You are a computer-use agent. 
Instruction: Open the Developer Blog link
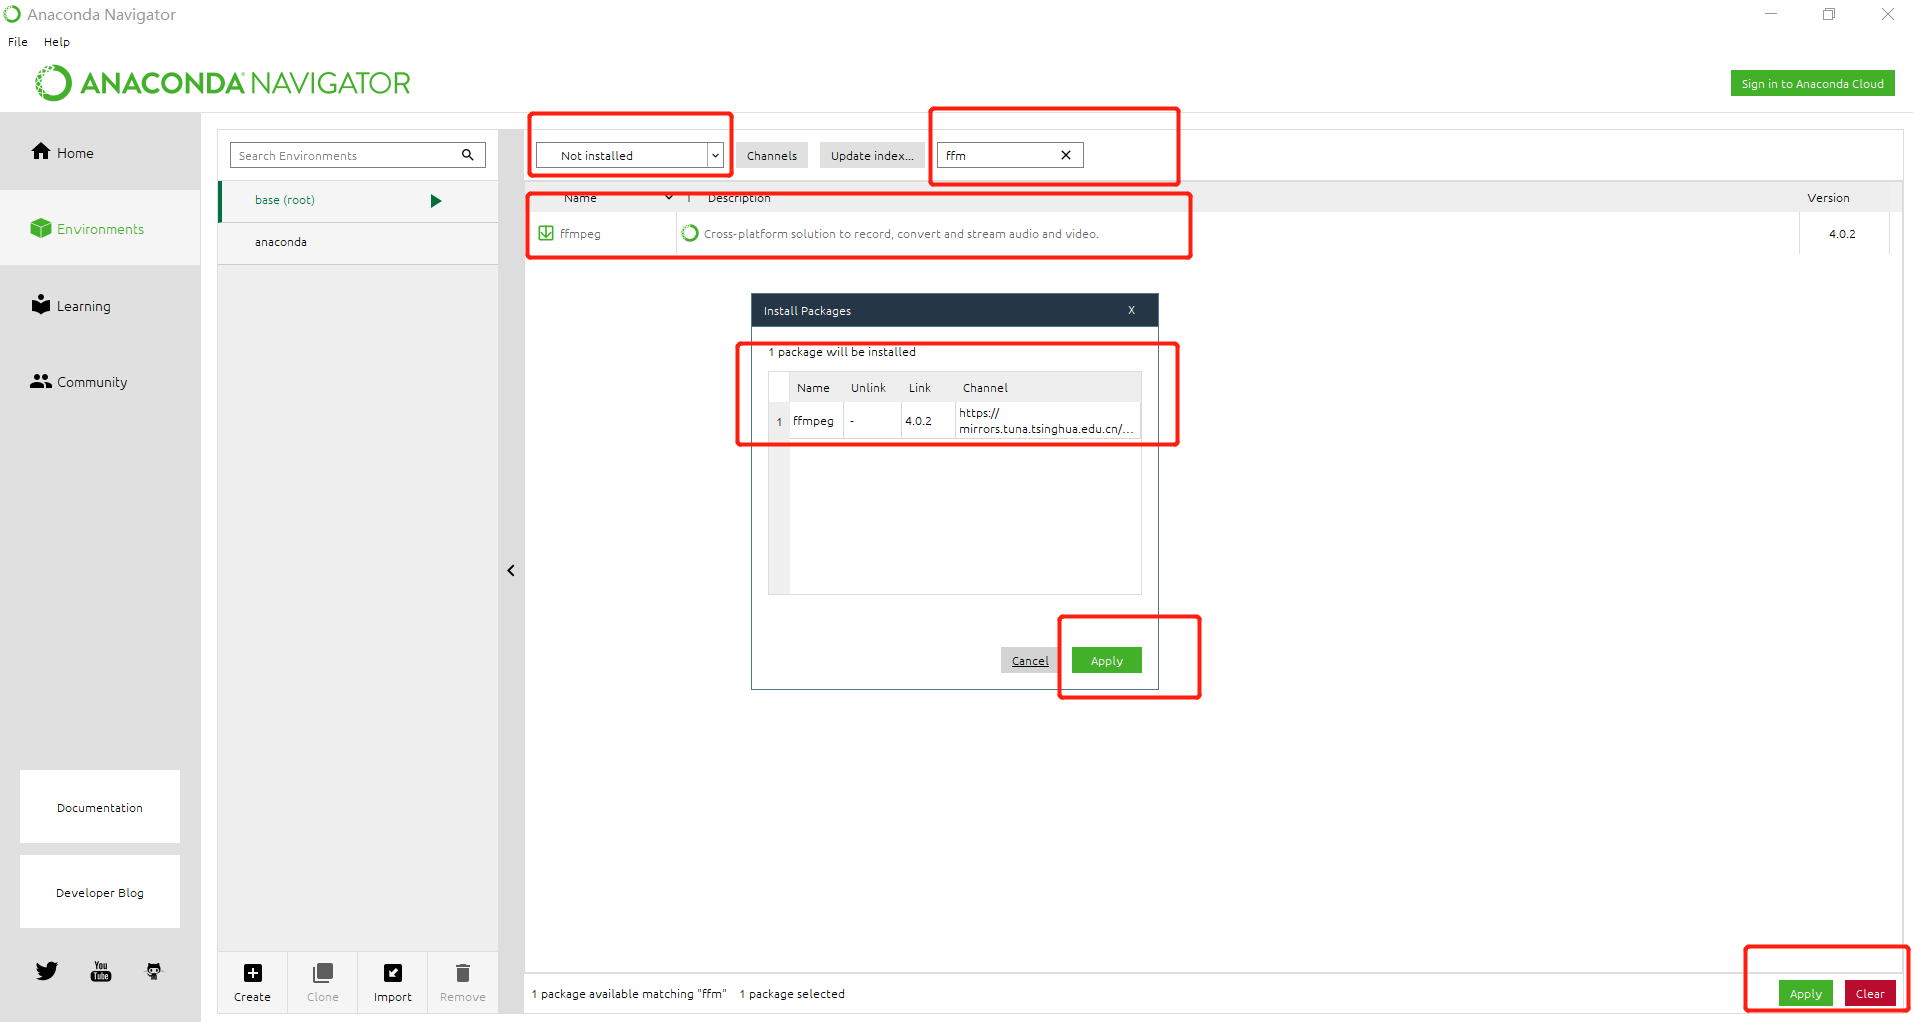point(100,892)
